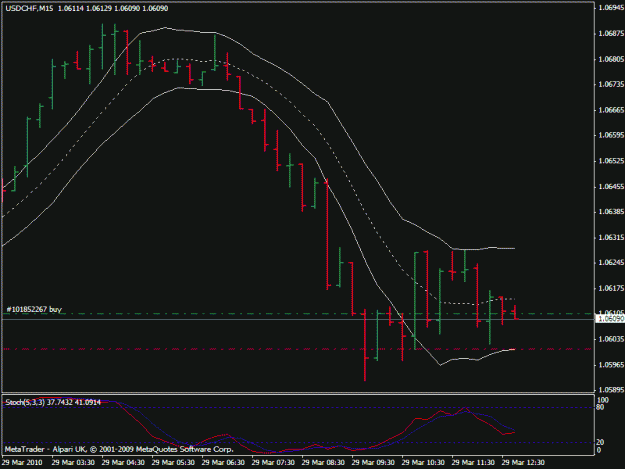Image resolution: width=625 pixels, height=469 pixels.
Task: Click the 1.06945 price axis label
Action: [x=611, y=8]
